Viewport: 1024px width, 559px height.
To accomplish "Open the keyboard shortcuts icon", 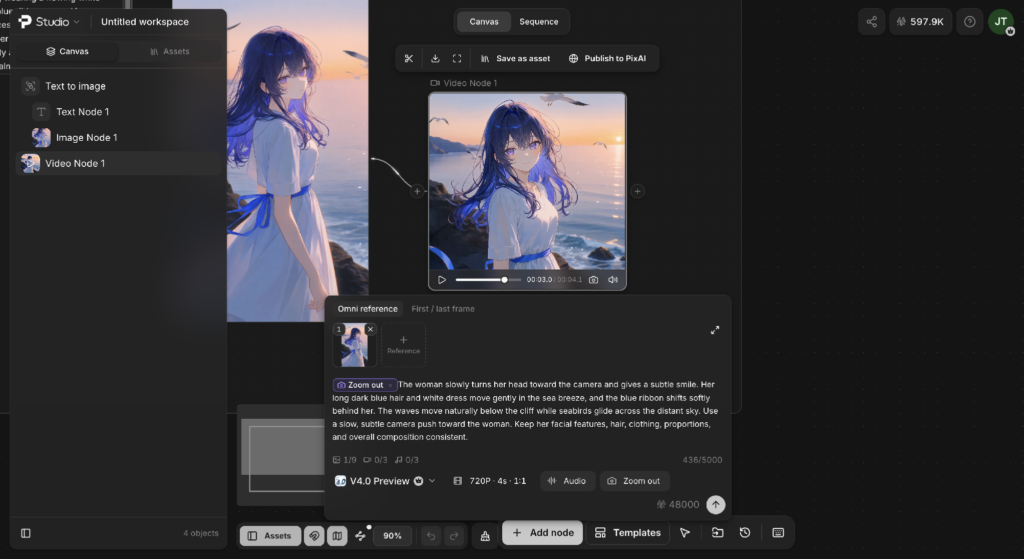I will point(778,533).
